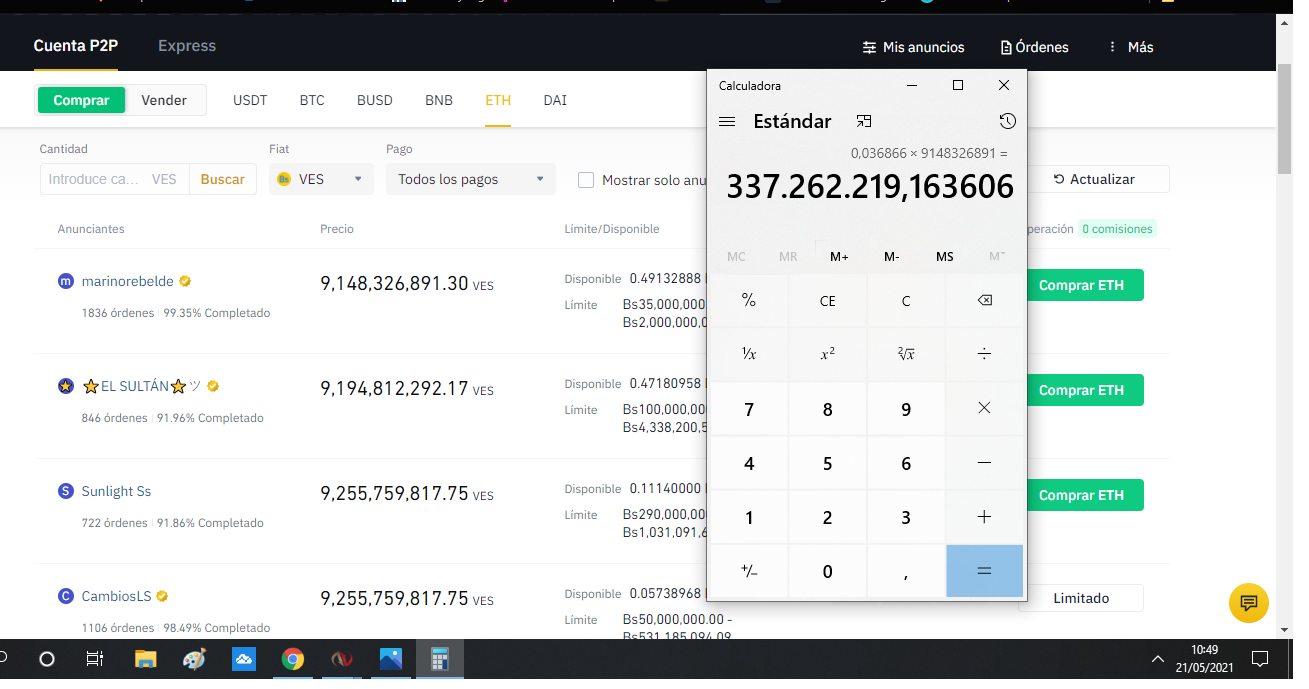Open the Photos app taskbar icon
The image size is (1309, 689).
click(390, 659)
